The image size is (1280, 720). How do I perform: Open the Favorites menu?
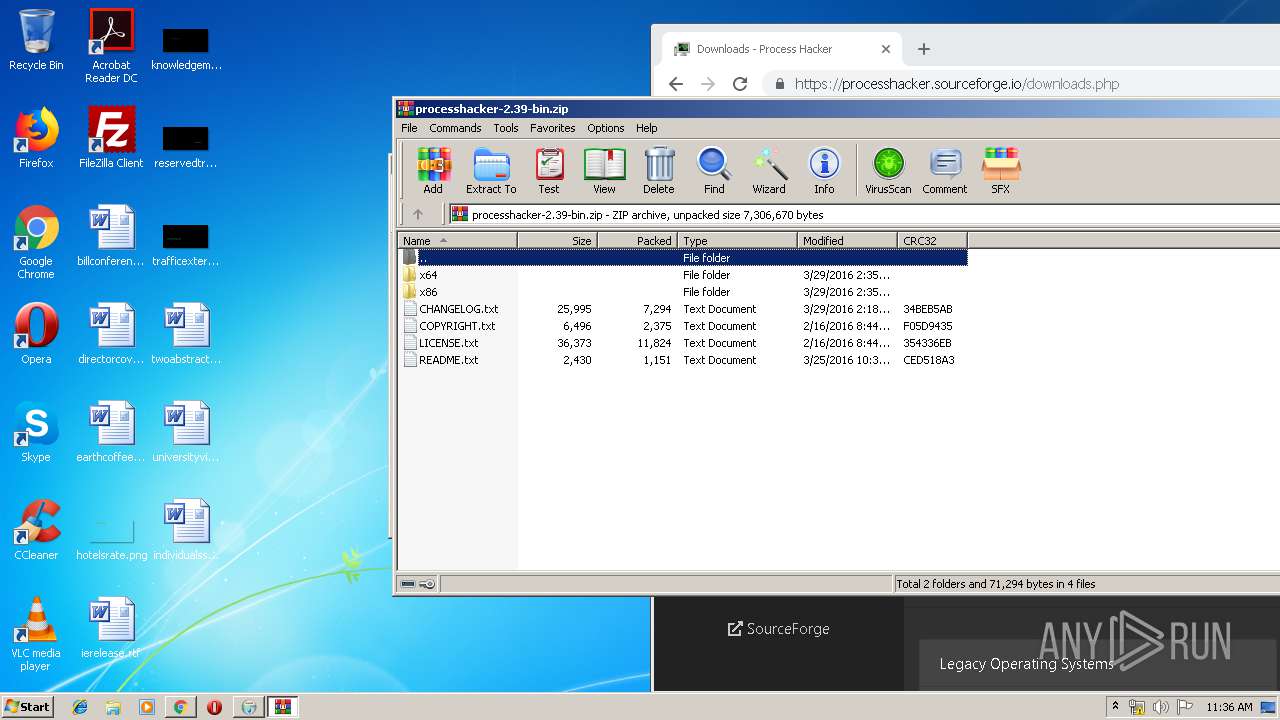[552, 128]
